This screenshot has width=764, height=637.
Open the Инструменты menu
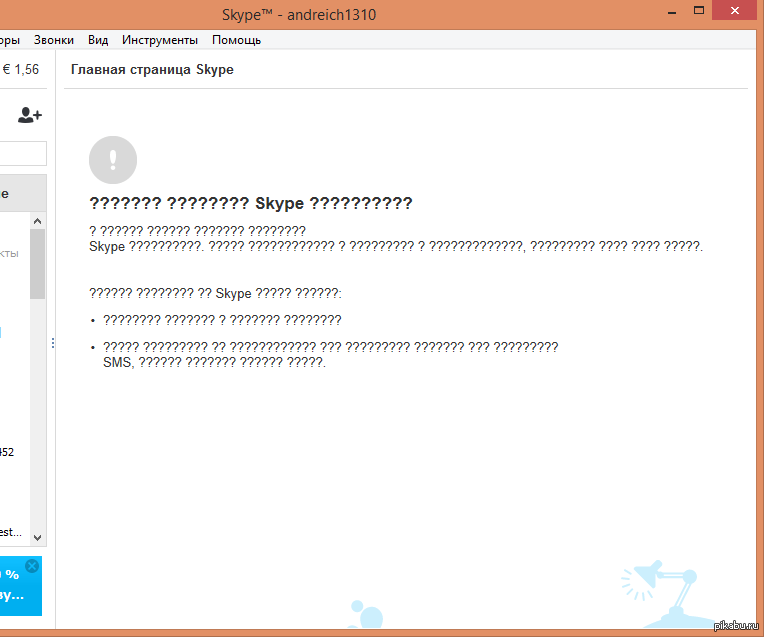[x=160, y=40]
